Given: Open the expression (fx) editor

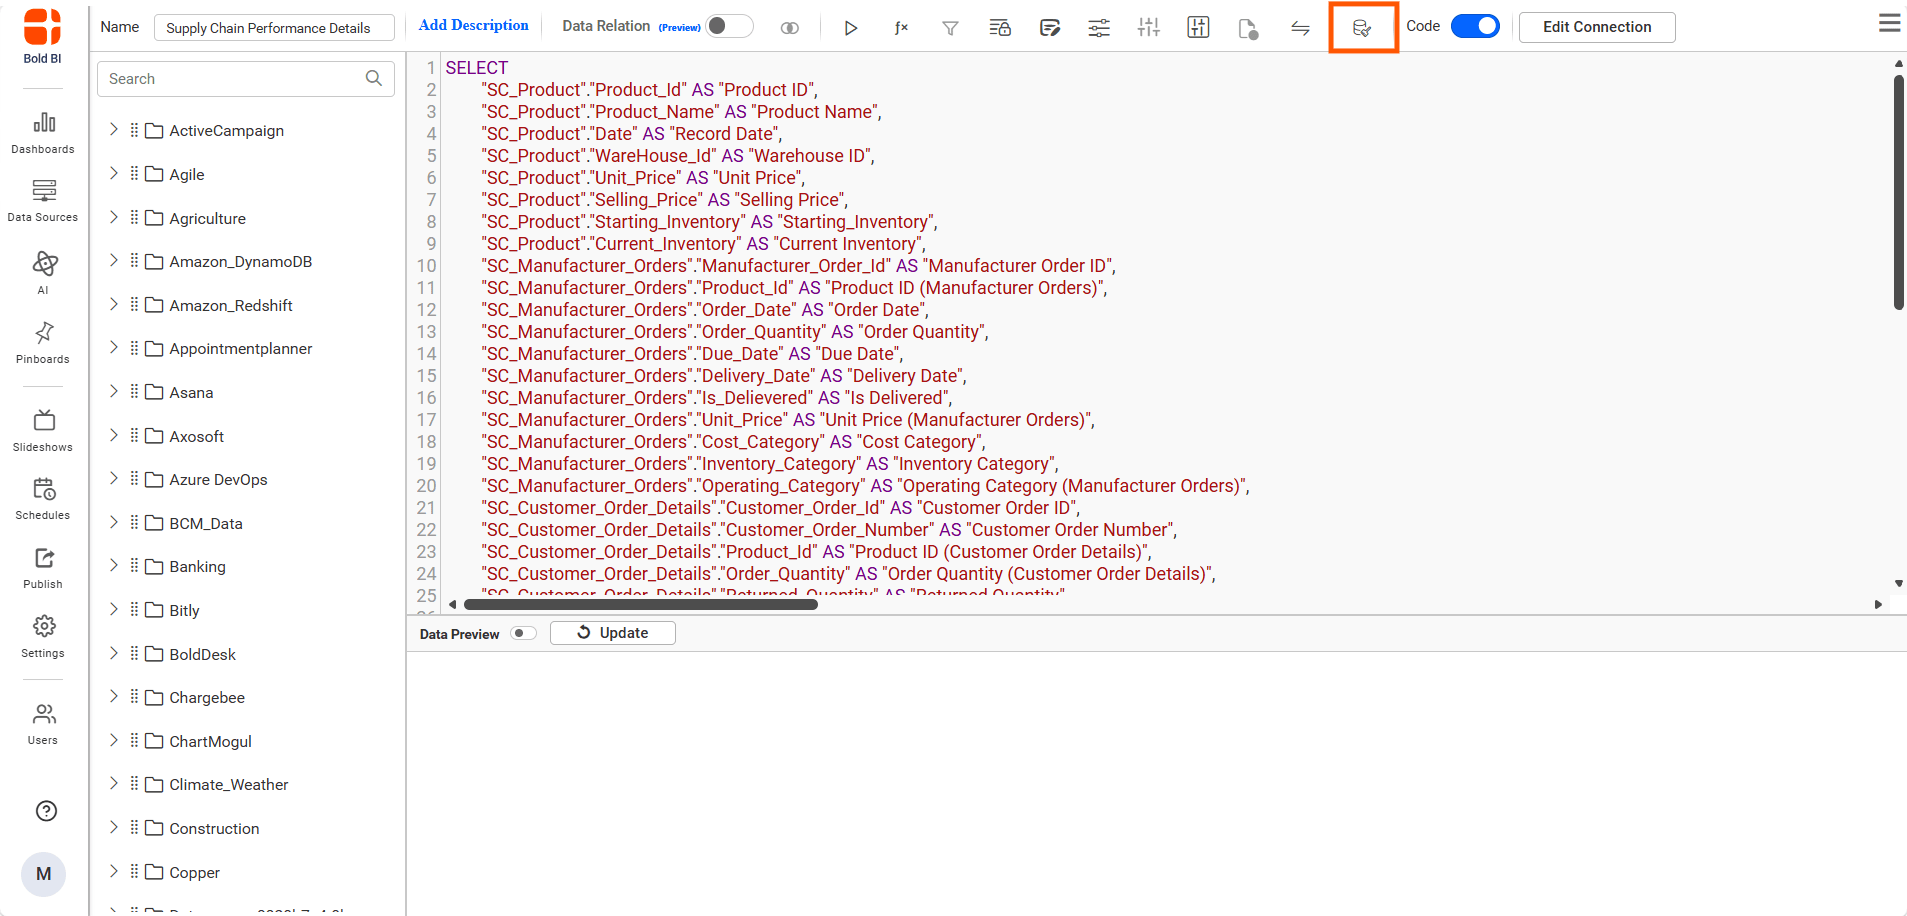Looking at the screenshot, I should pyautogui.click(x=901, y=28).
